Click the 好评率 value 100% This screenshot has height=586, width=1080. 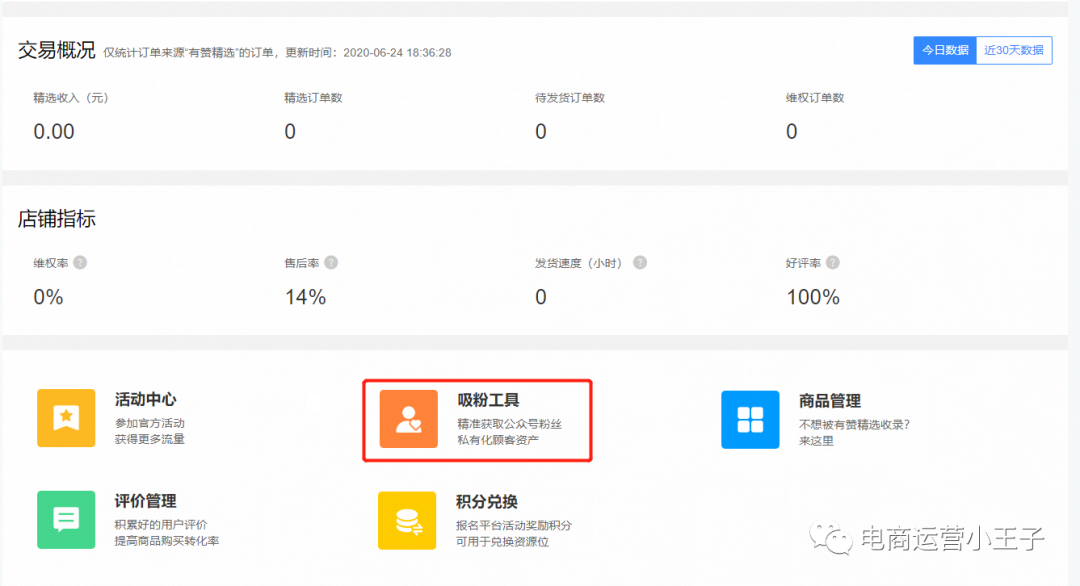813,297
